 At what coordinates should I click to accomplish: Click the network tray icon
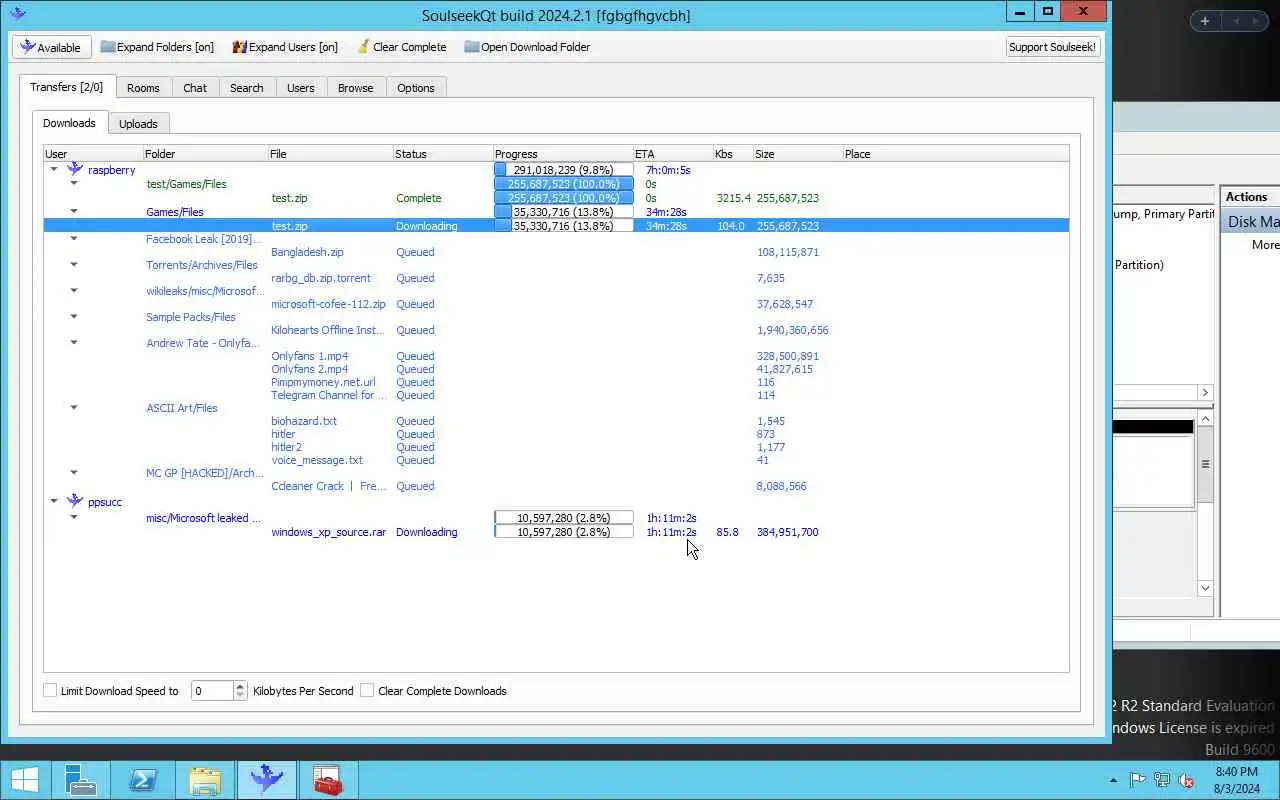pos(1161,780)
